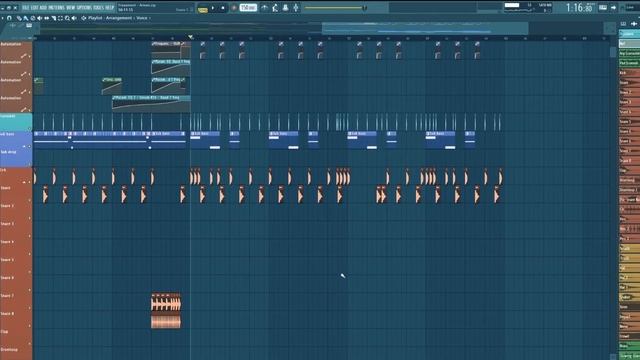
Task: Mute the Snare 7 track
Action: click(x=29, y=308)
